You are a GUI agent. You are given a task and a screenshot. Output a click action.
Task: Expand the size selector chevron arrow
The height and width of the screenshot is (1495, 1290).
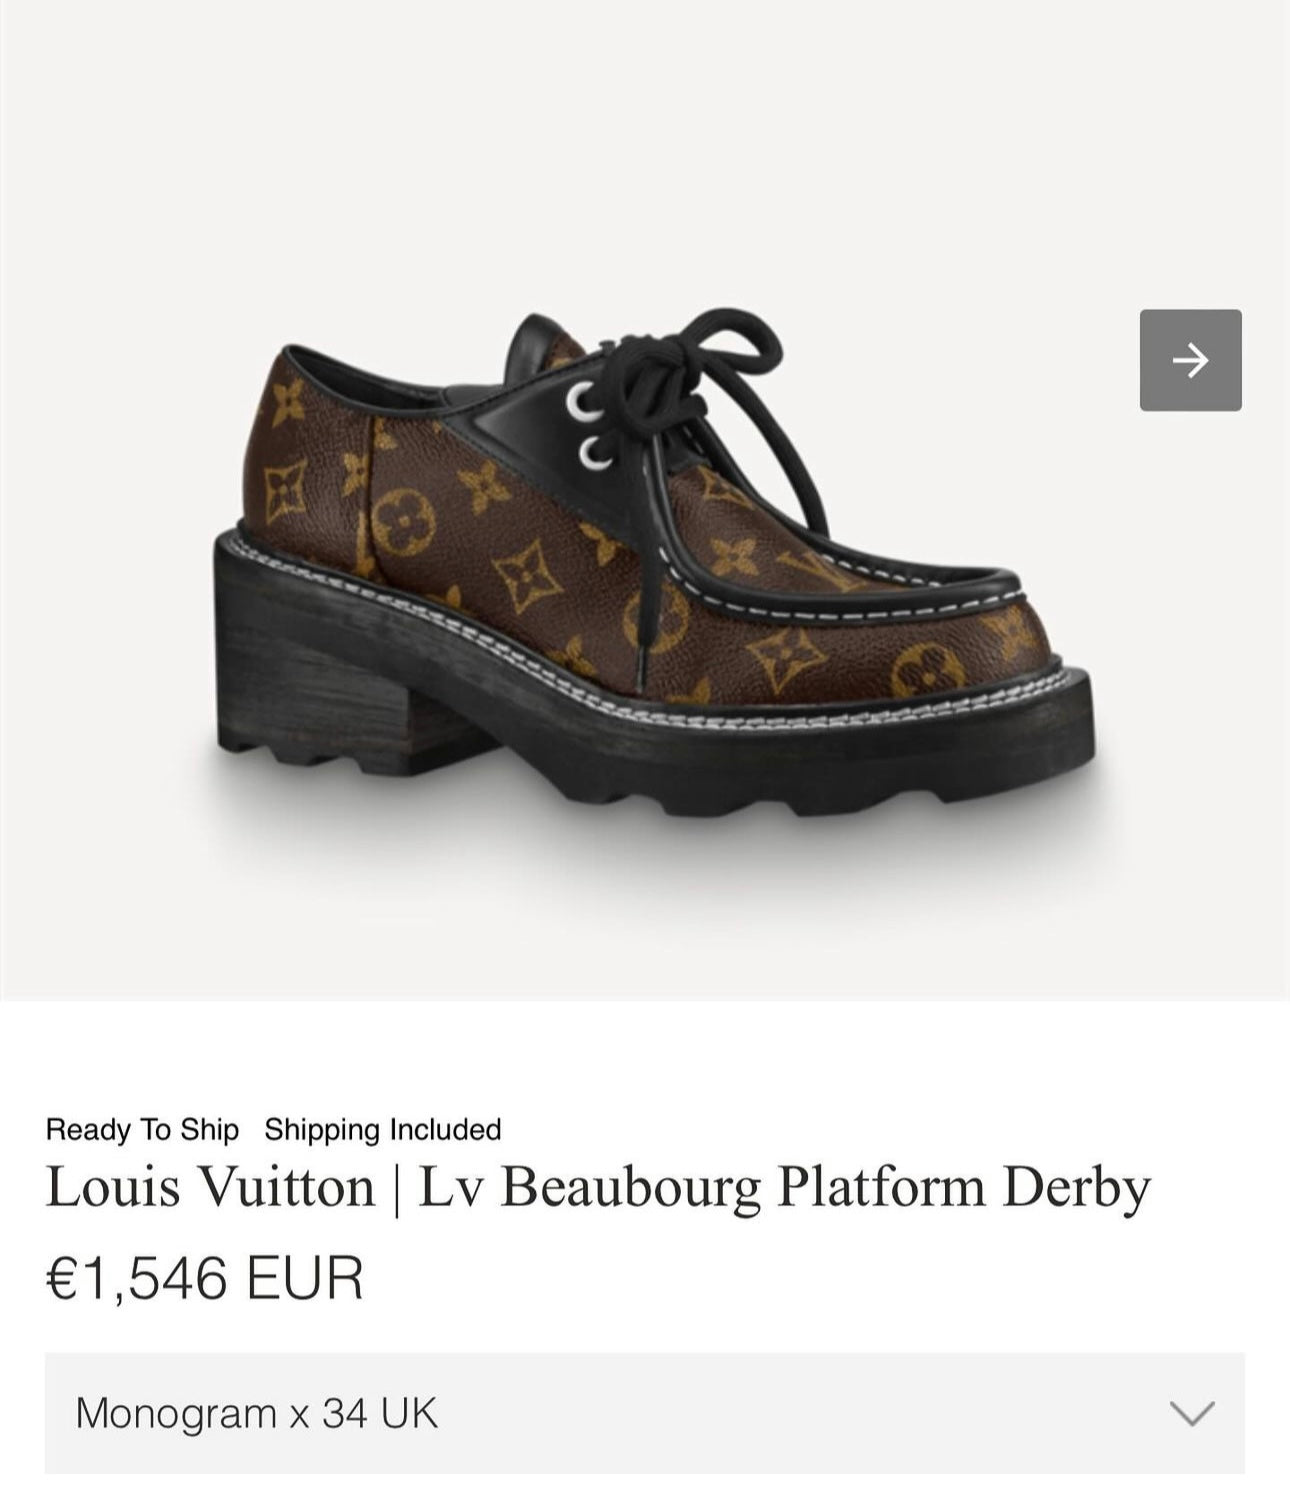1192,1413
